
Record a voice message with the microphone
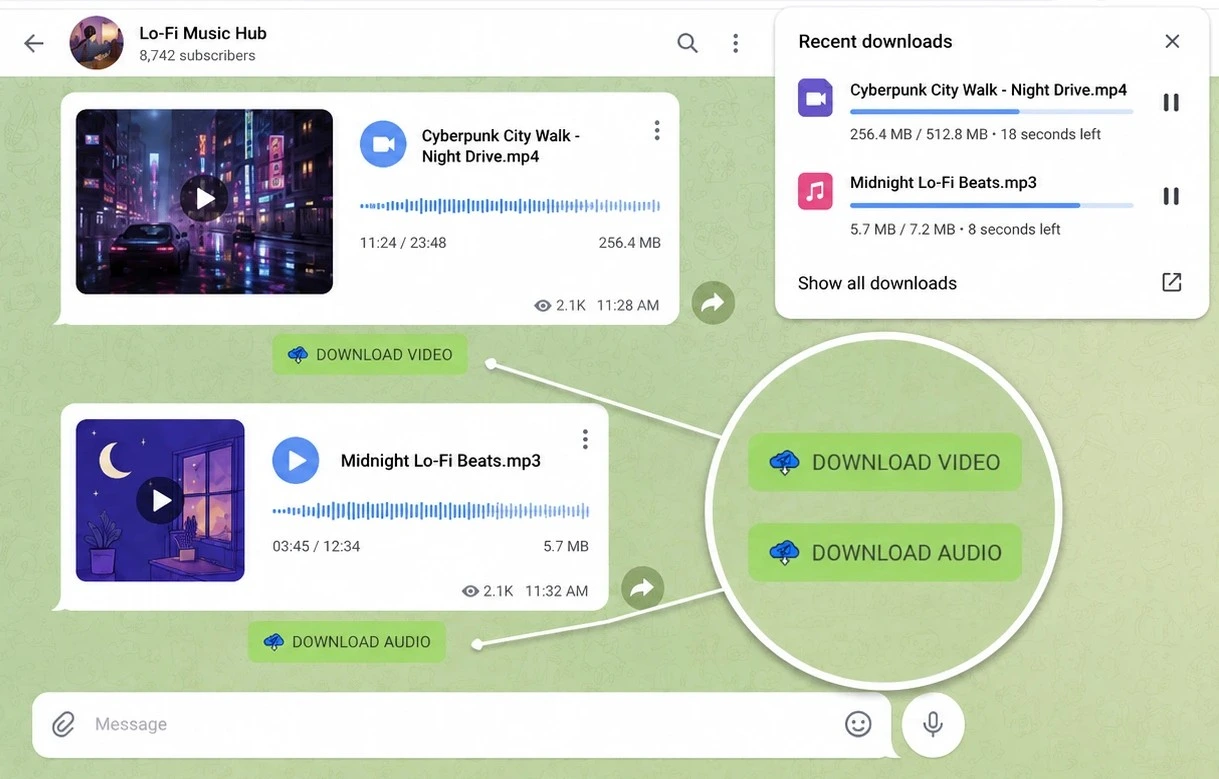point(933,724)
